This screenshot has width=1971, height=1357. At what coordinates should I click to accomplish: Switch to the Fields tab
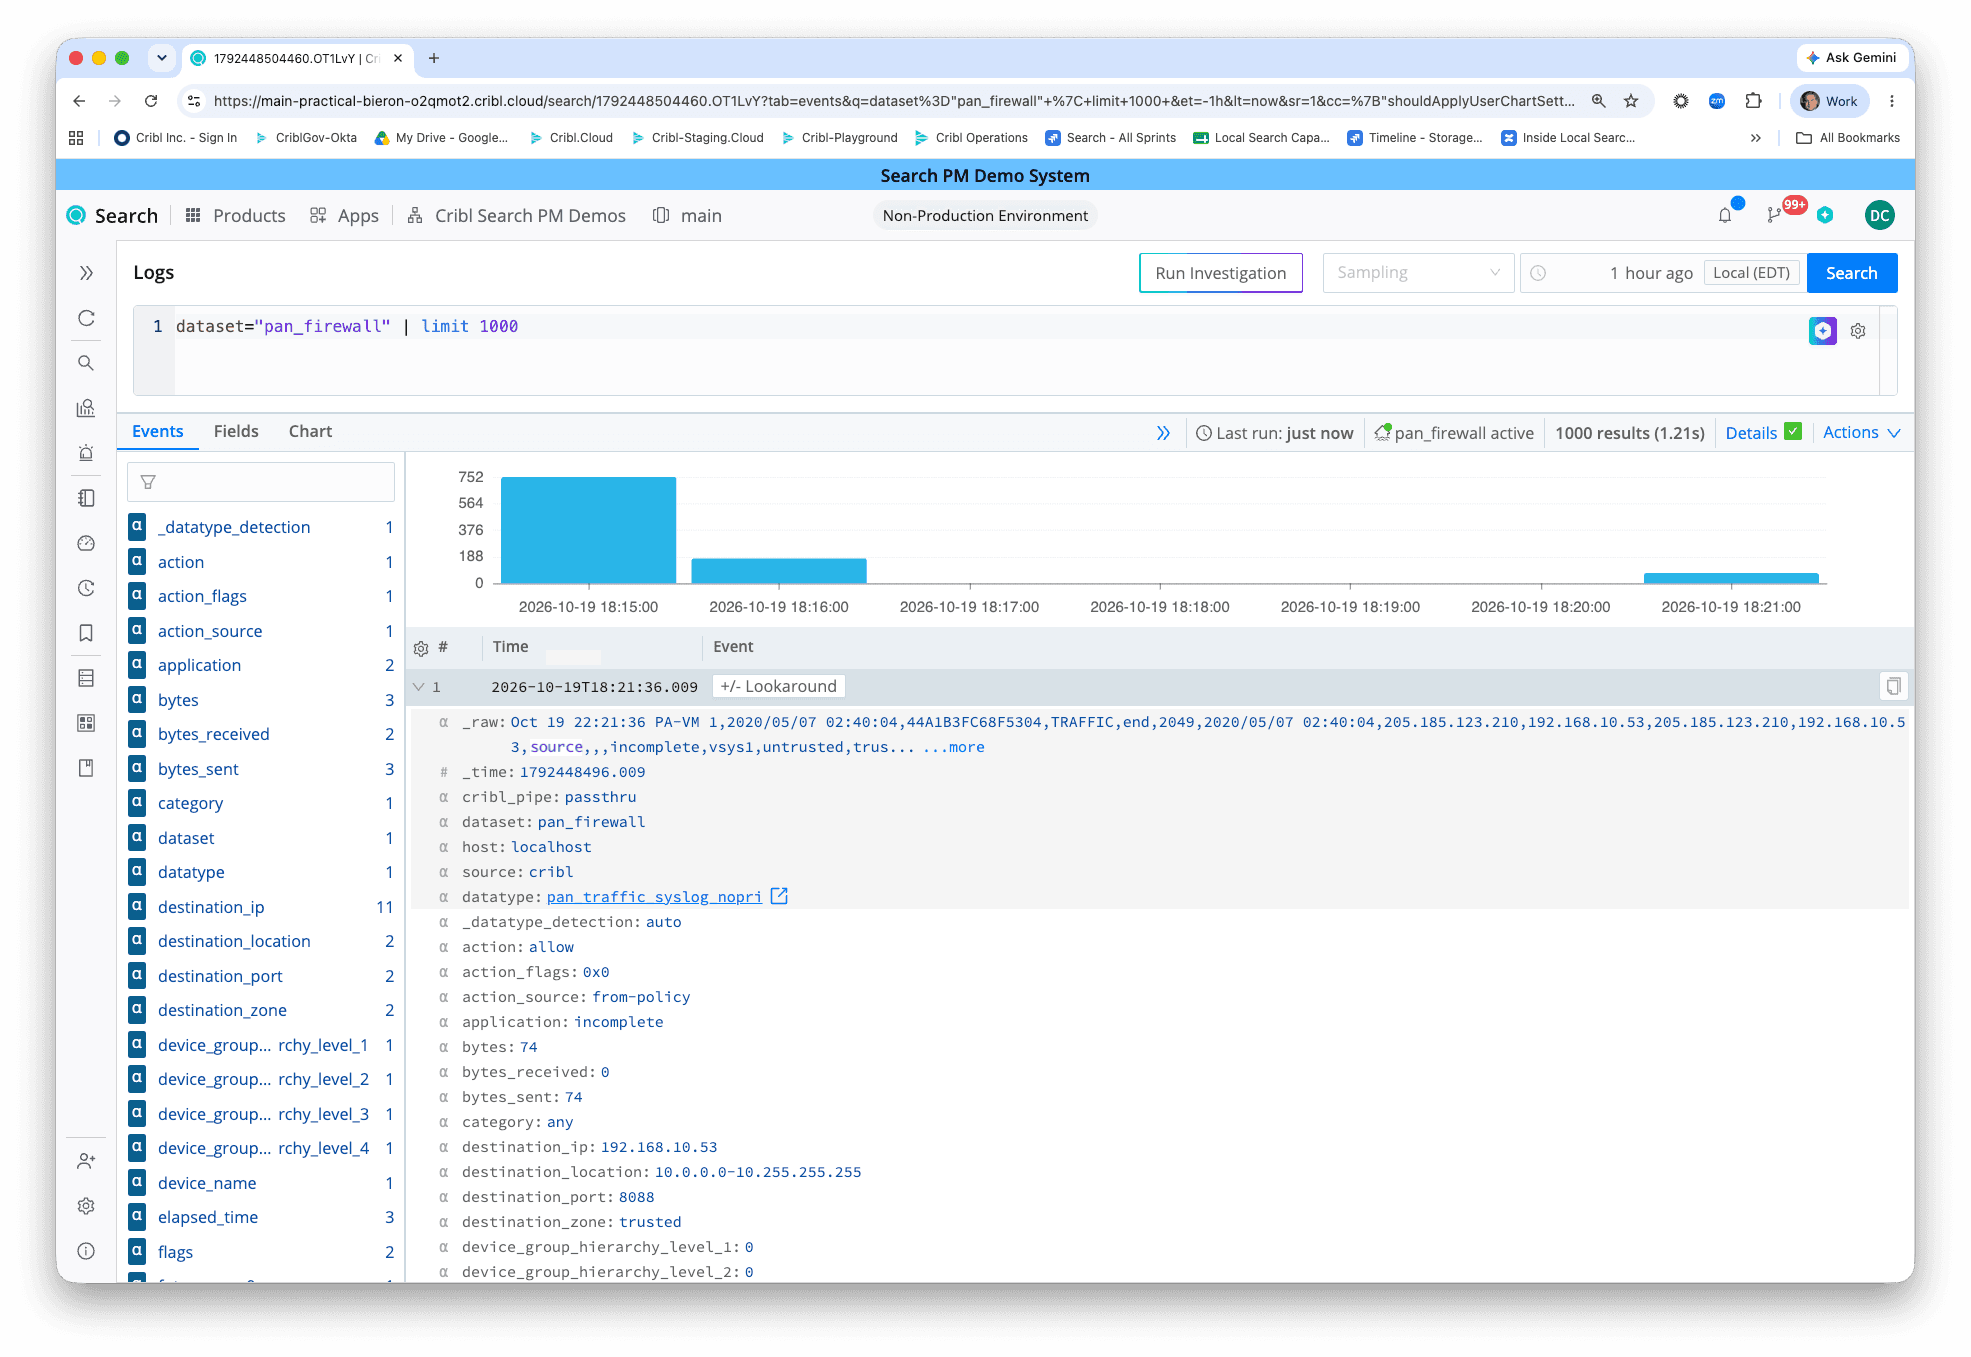236,431
